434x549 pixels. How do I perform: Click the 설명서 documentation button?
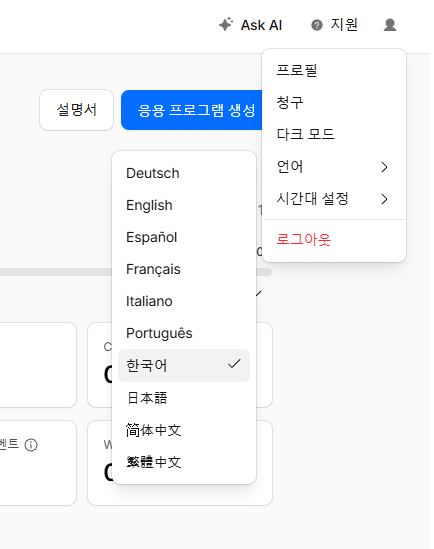[x=77, y=110]
